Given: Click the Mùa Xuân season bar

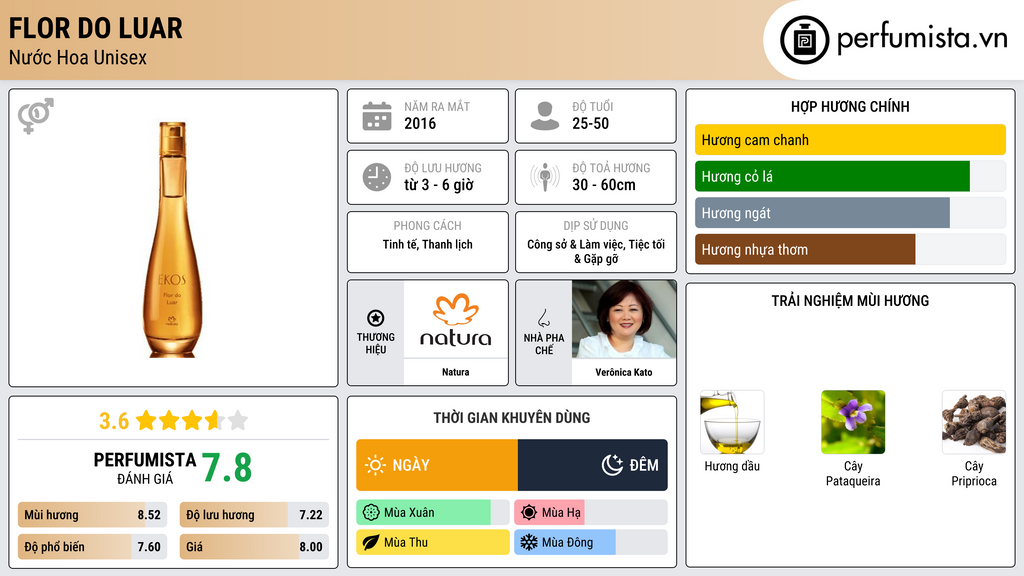Looking at the screenshot, I should tap(433, 513).
